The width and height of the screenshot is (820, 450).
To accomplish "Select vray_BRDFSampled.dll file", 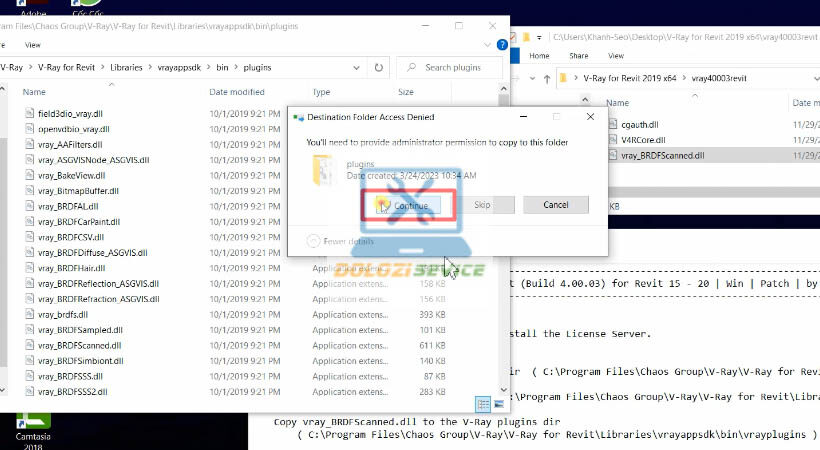I will coord(80,330).
